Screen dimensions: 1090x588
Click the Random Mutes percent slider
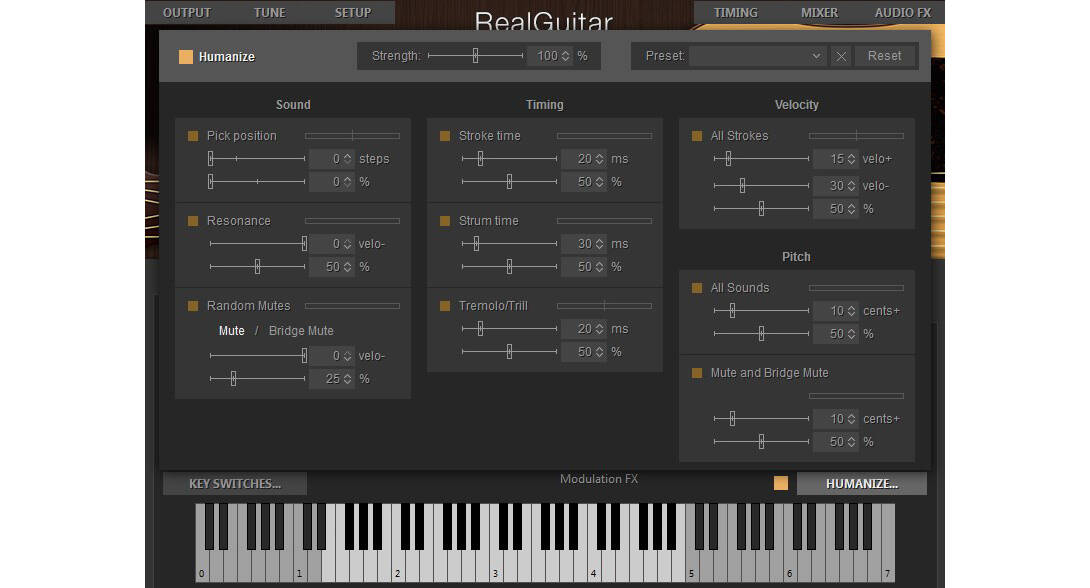coord(257,379)
